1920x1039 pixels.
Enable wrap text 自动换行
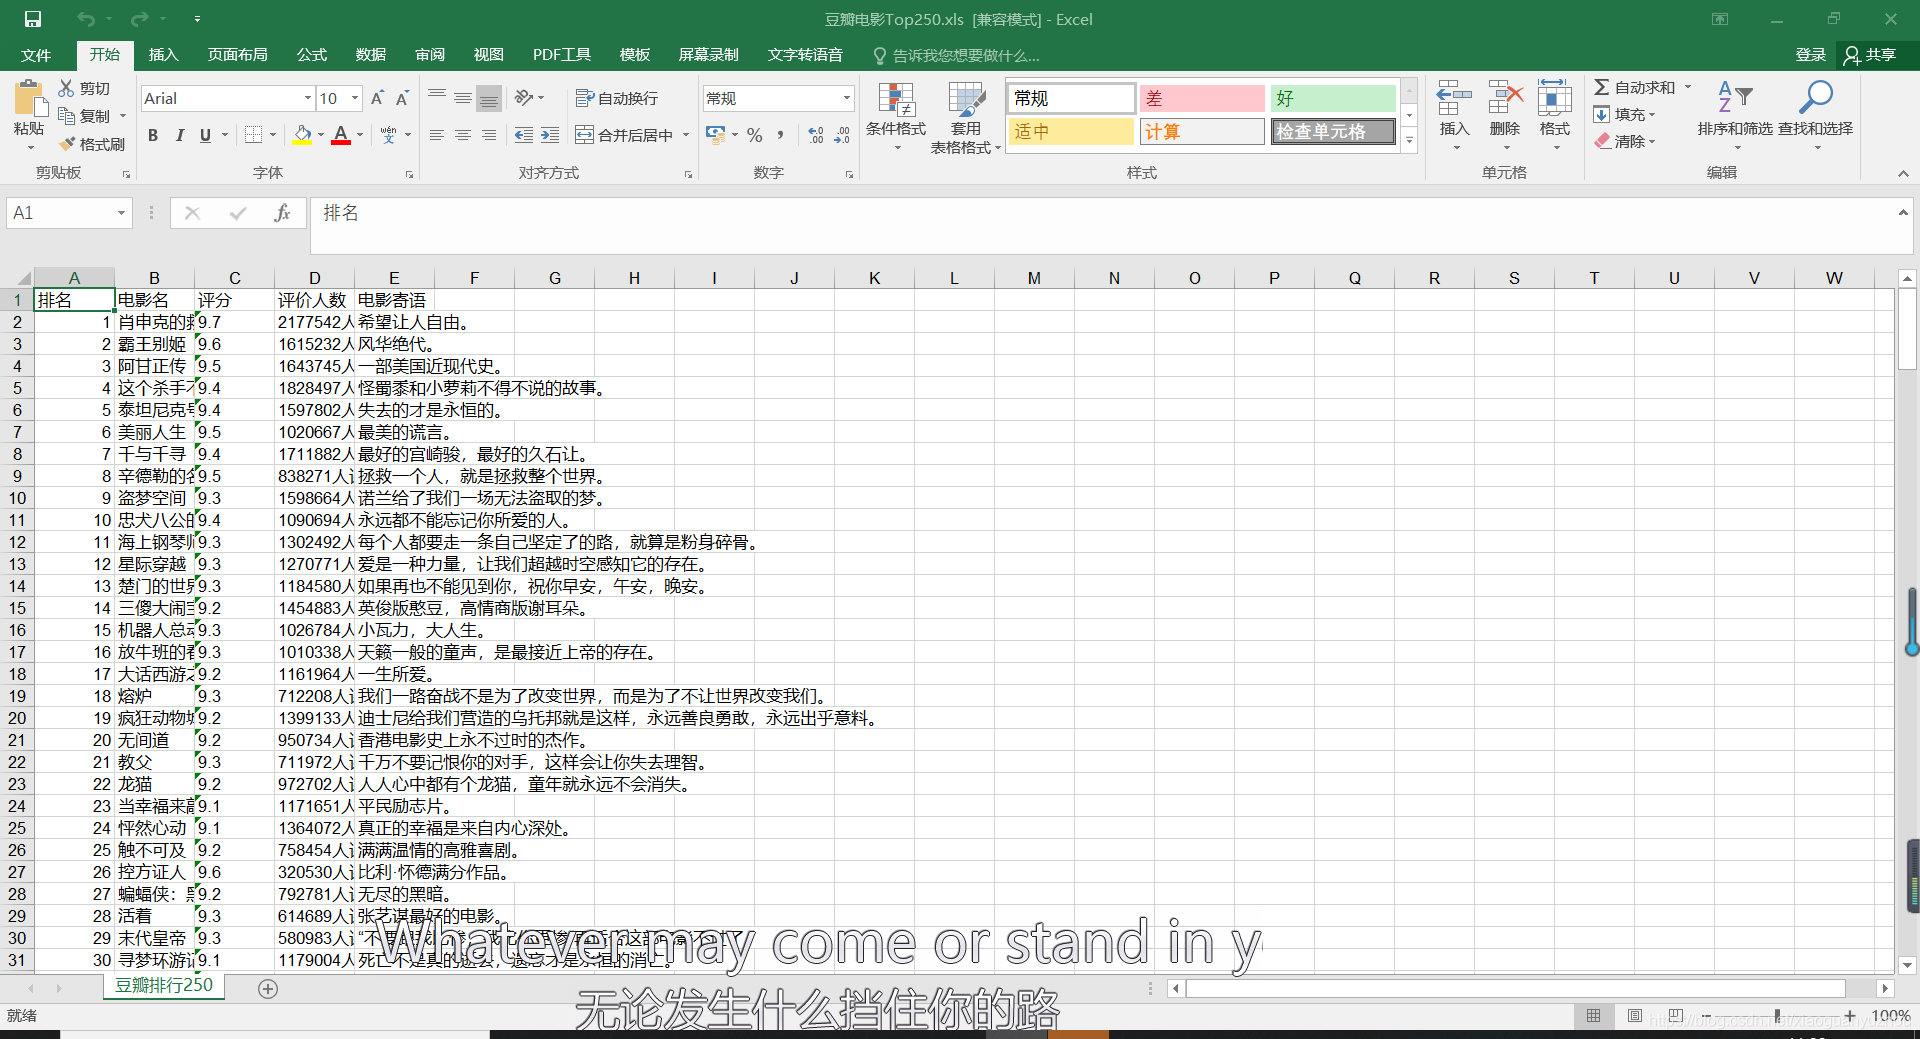617,98
